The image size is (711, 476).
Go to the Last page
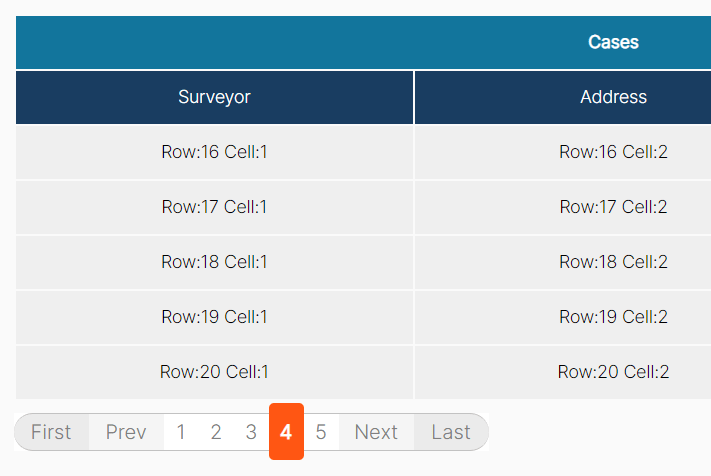[x=451, y=432]
